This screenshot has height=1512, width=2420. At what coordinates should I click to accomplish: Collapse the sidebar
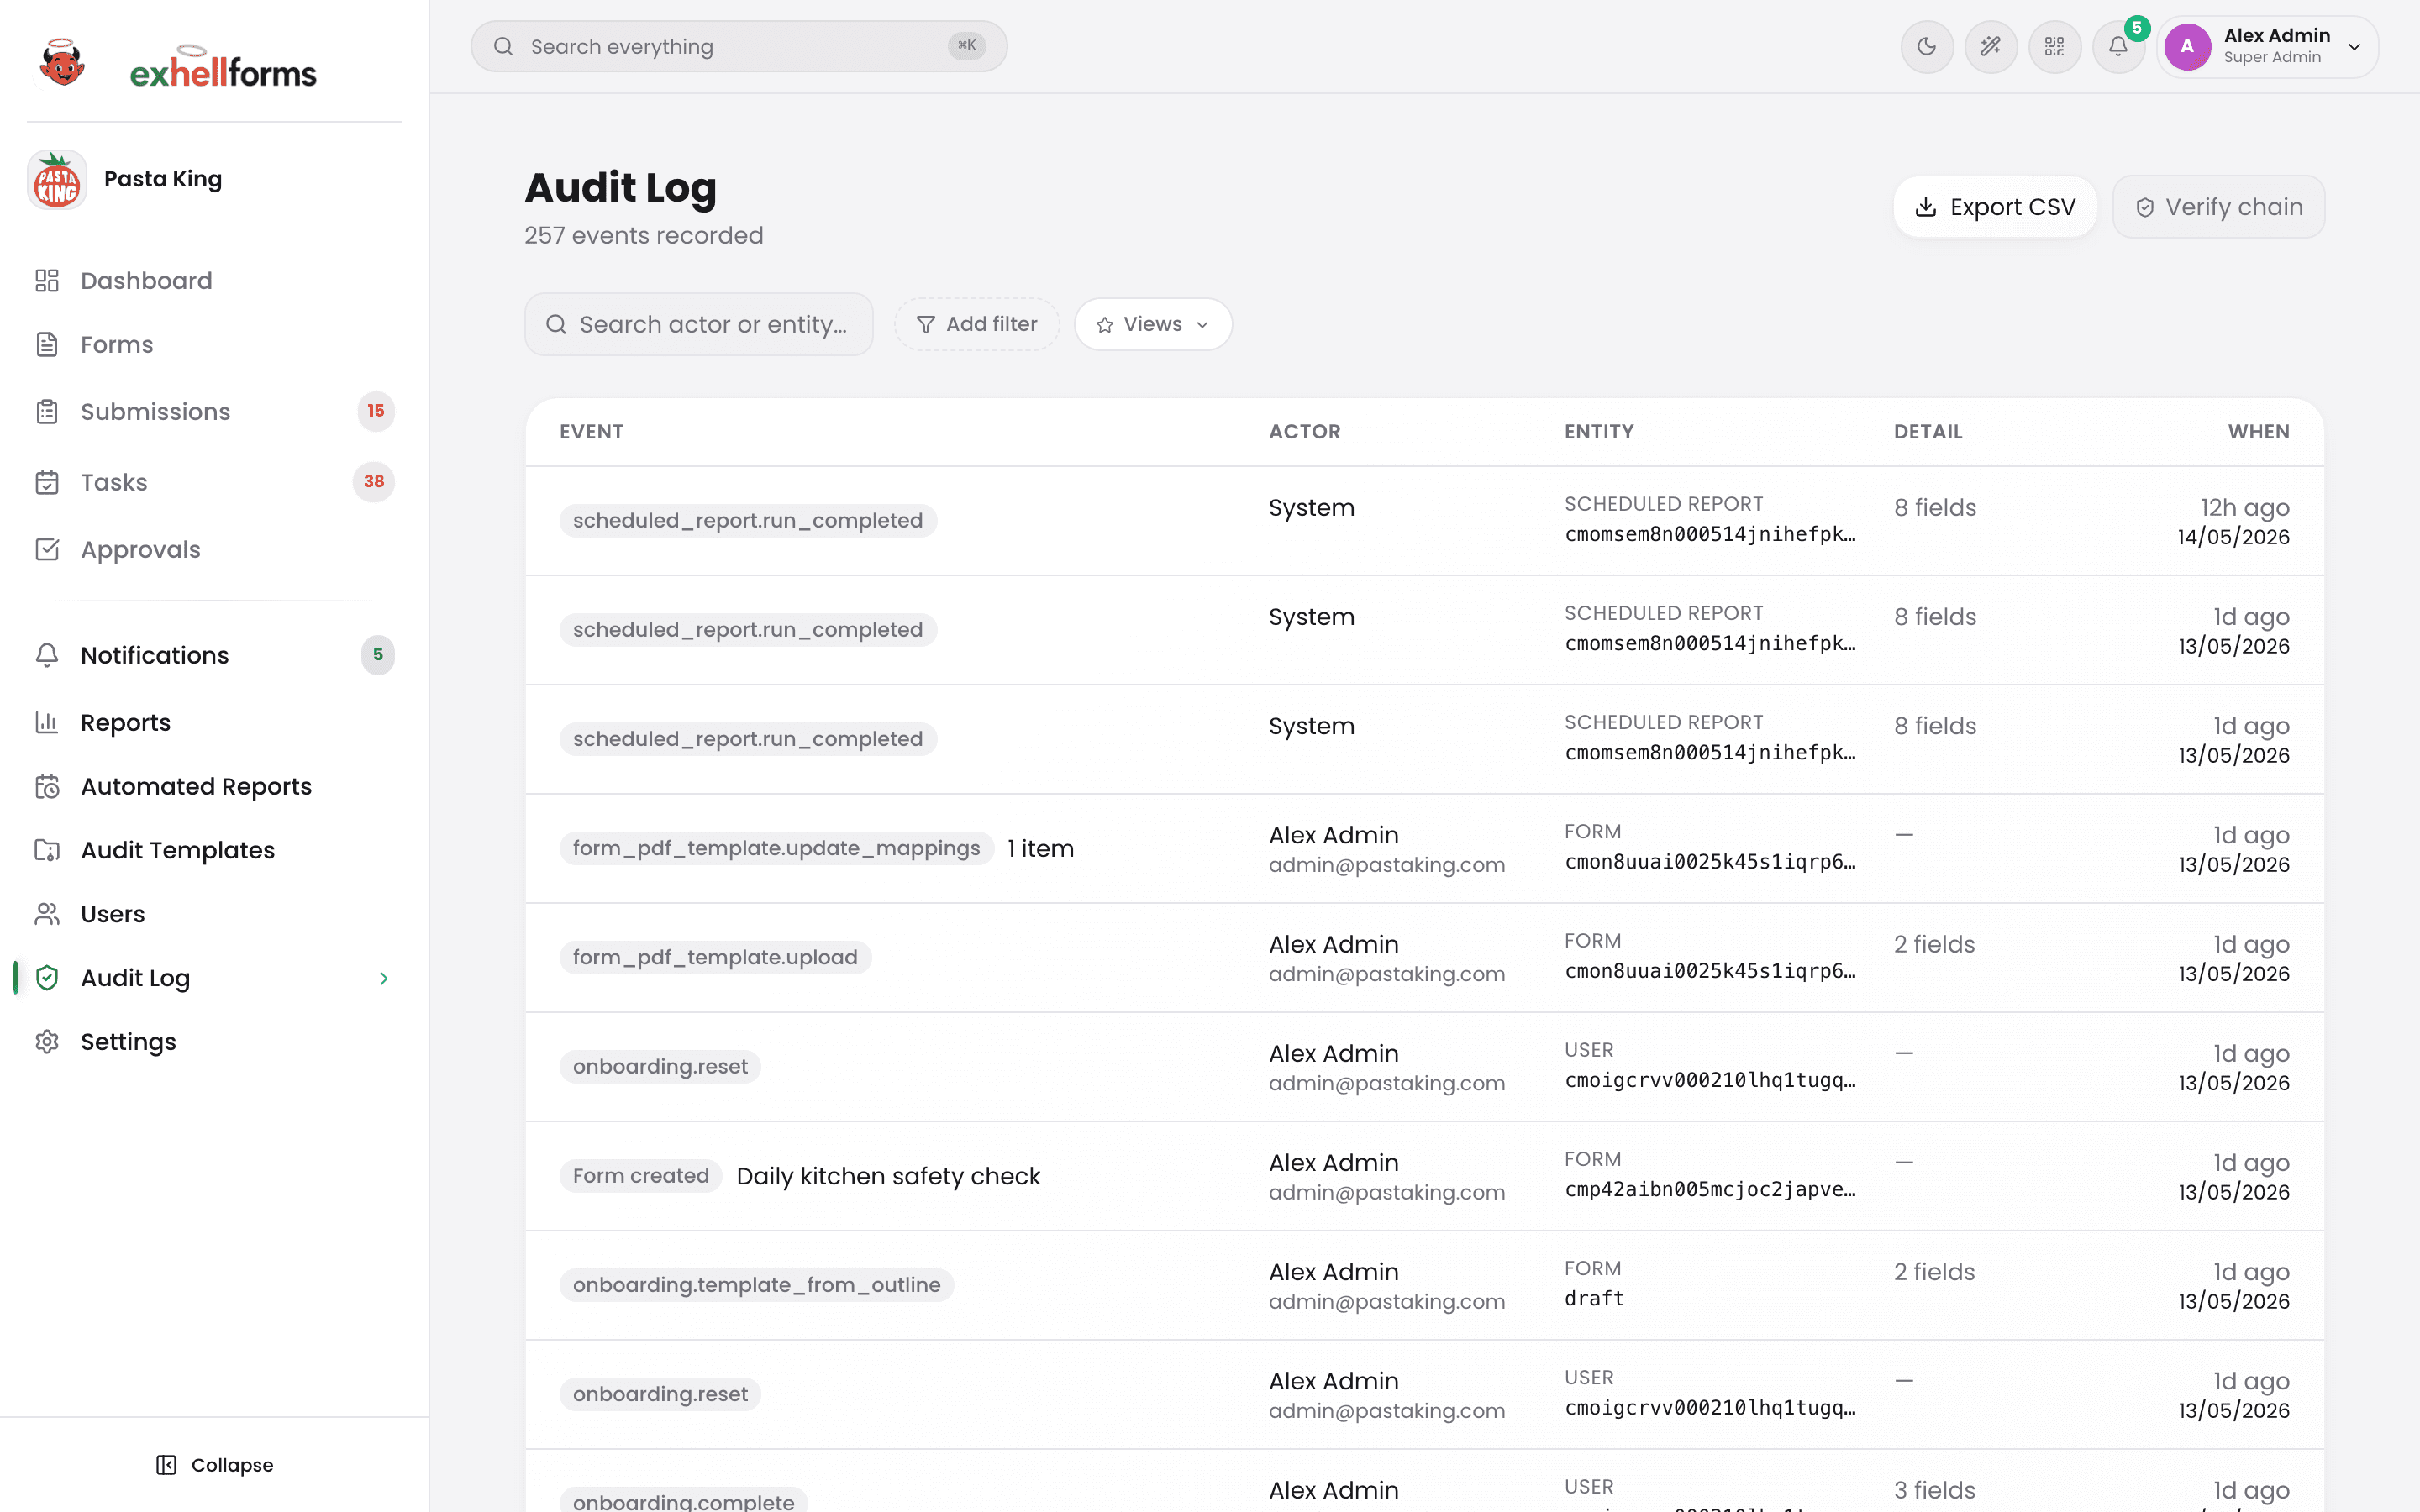(215, 1465)
